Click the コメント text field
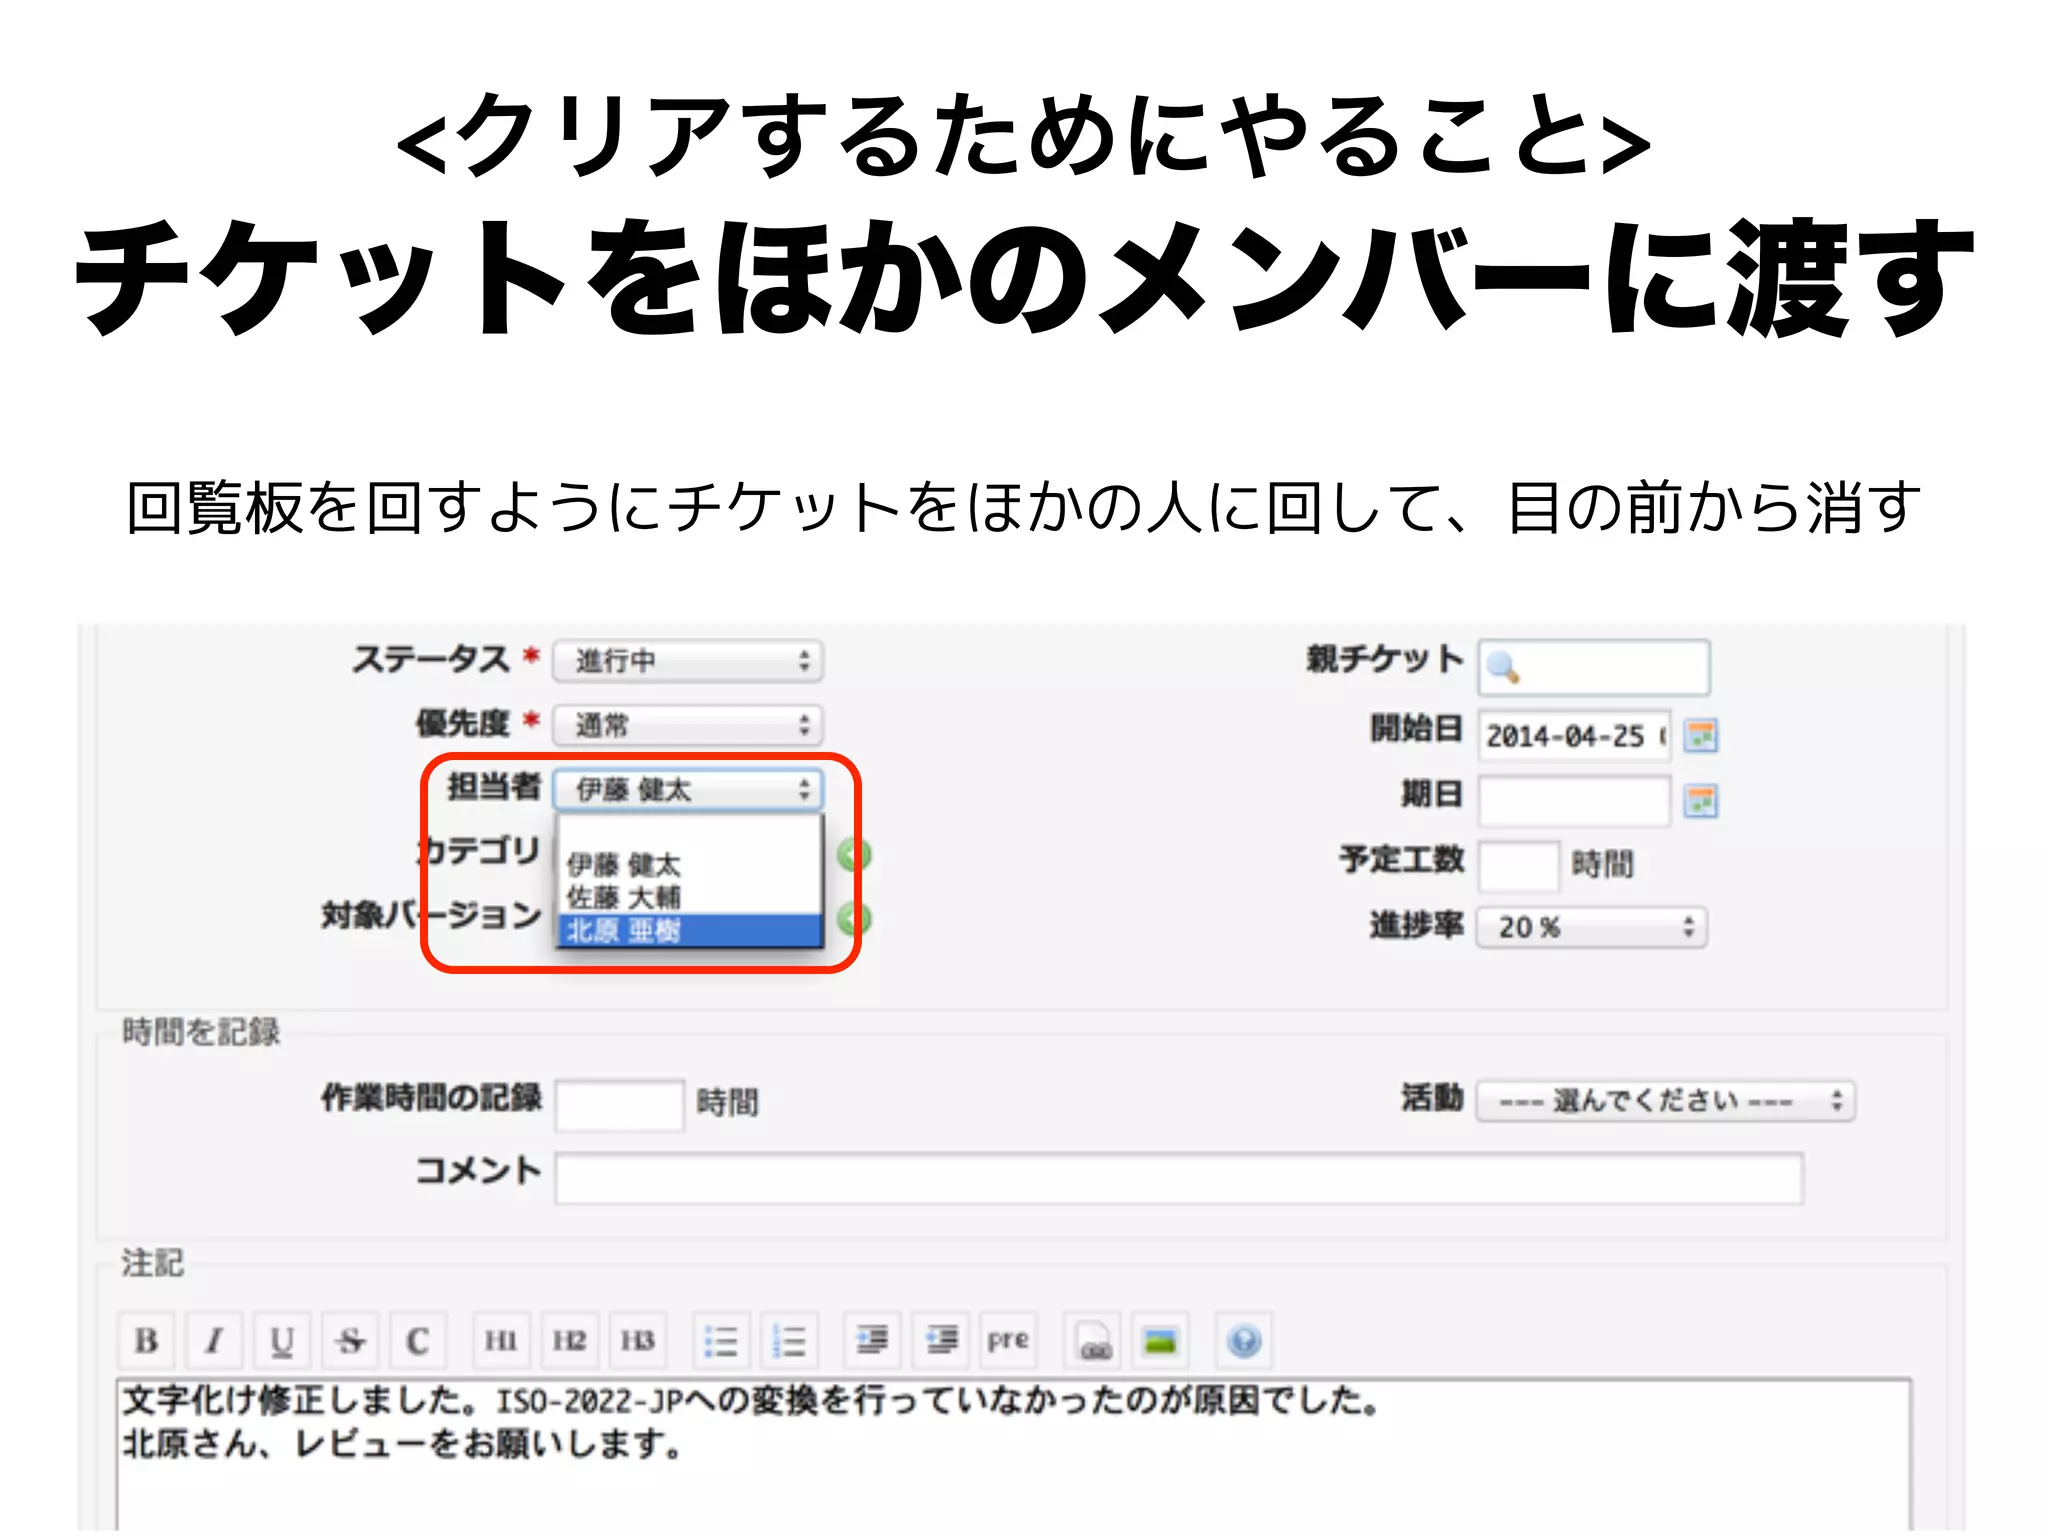2048x1536 pixels. tap(1180, 1178)
